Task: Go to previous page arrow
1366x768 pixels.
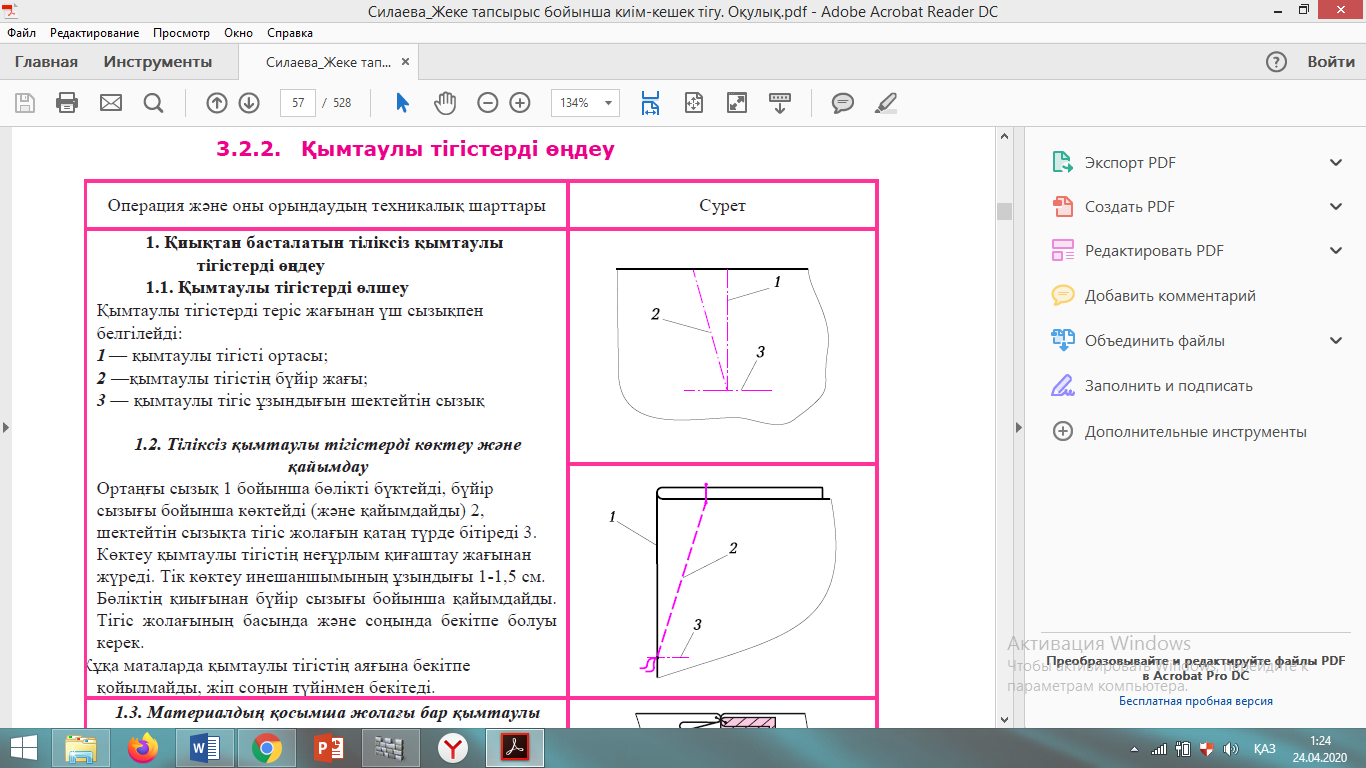Action: (217, 103)
